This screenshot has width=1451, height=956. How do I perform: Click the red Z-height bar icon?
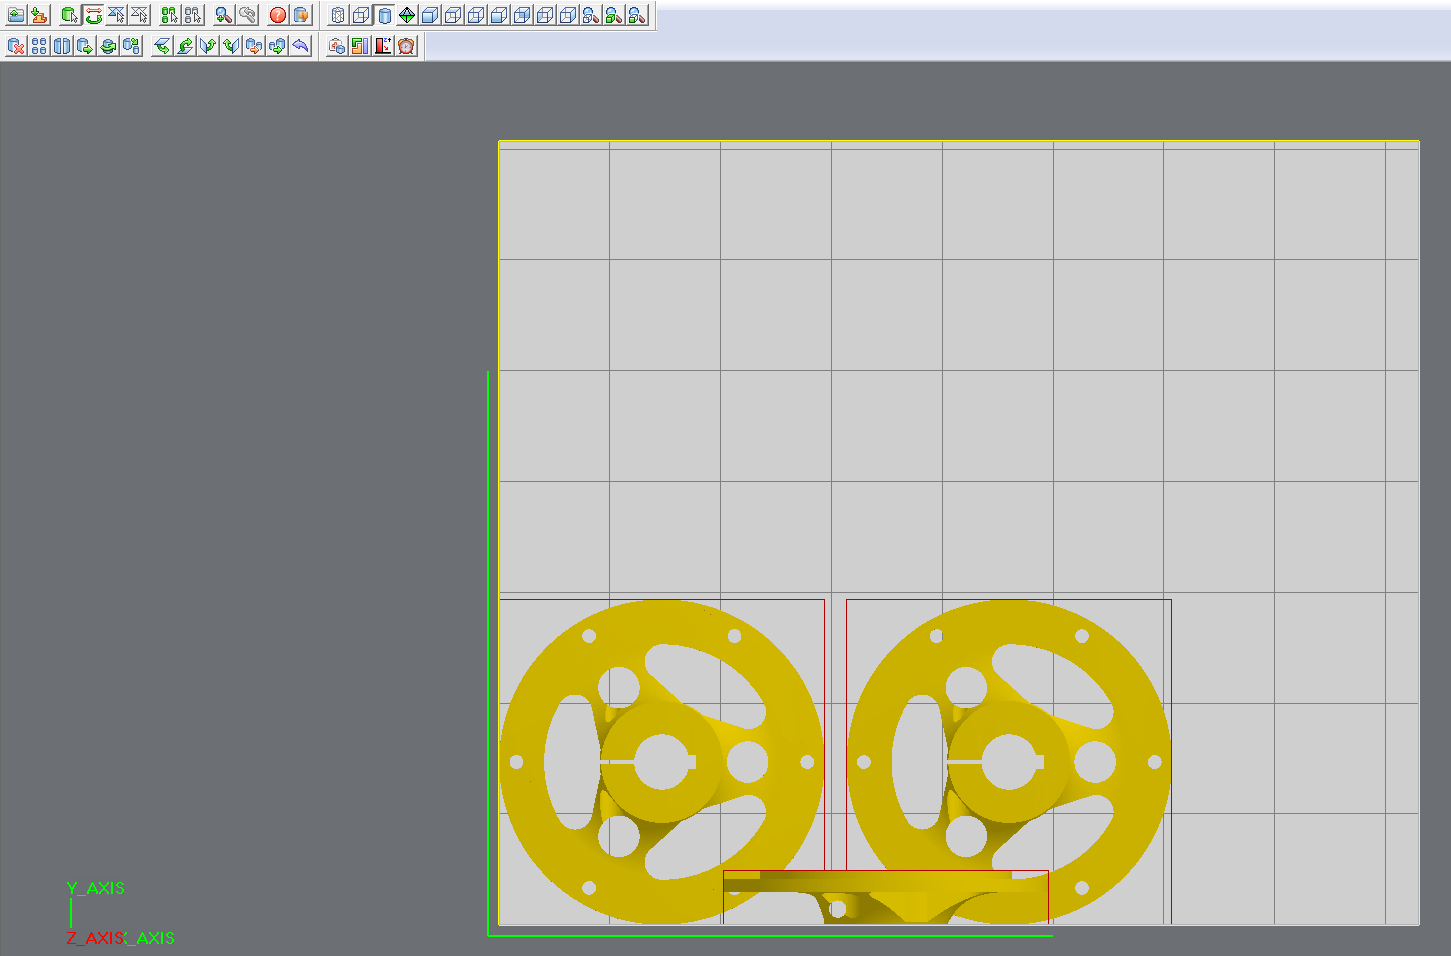383,46
